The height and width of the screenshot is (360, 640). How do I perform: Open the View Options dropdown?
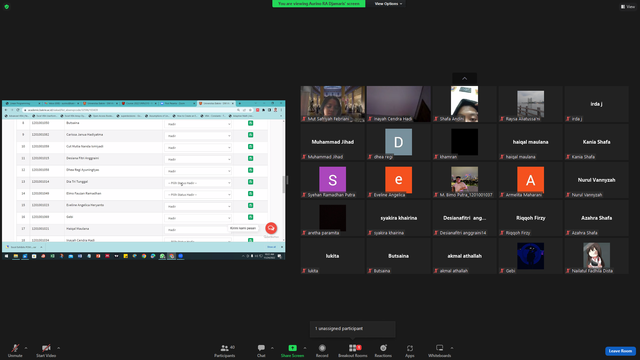point(388,4)
